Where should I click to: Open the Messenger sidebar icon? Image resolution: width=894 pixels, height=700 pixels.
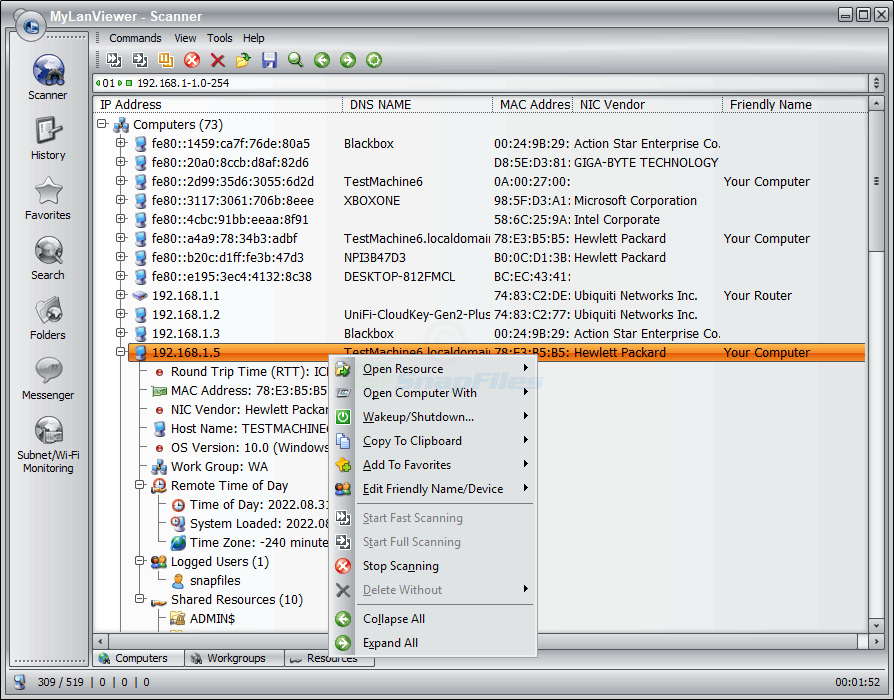48,376
